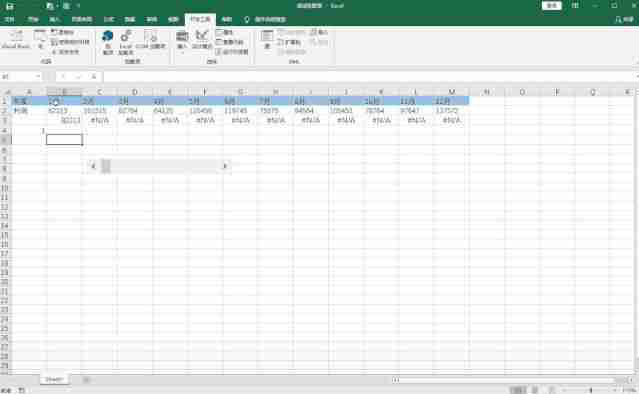Click the Record Macro button
The image size is (639, 394).
(62, 32)
